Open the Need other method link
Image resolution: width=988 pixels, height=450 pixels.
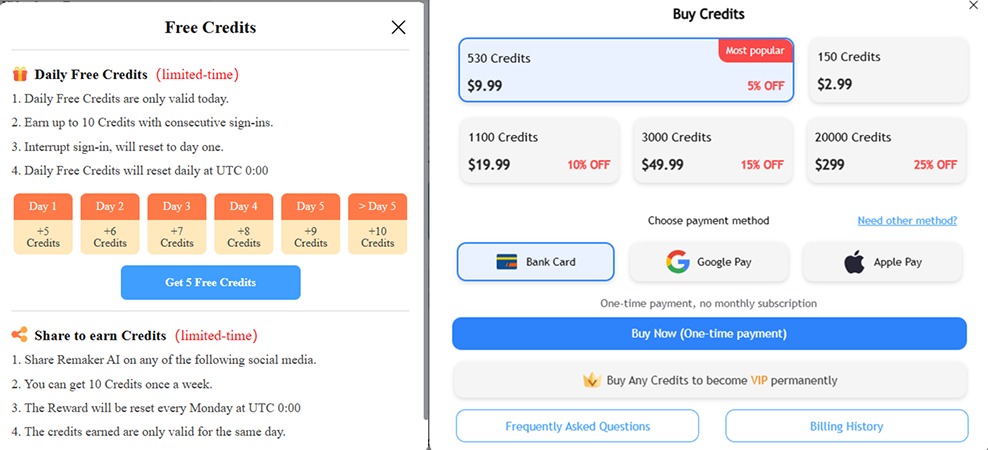(907, 220)
